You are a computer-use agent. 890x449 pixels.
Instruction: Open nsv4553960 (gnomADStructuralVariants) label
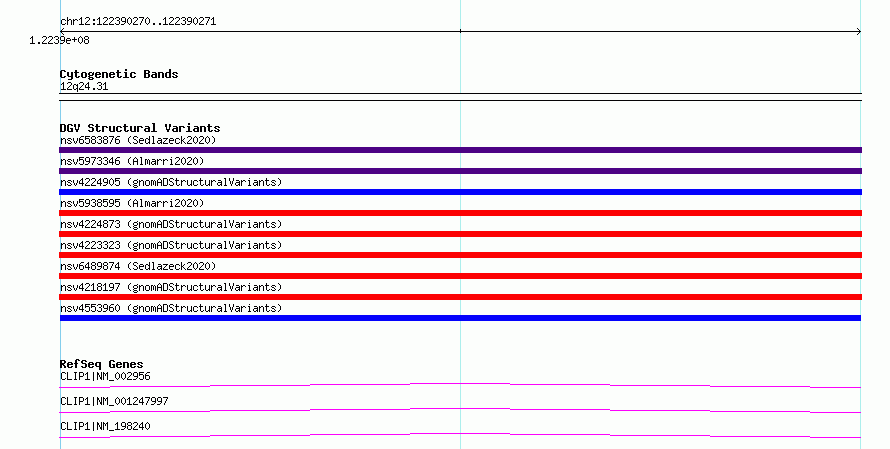(171, 308)
